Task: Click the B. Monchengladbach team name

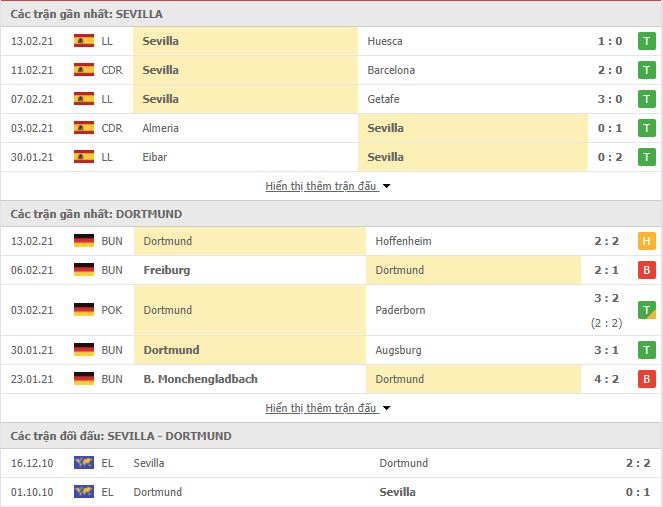Action: pos(200,379)
